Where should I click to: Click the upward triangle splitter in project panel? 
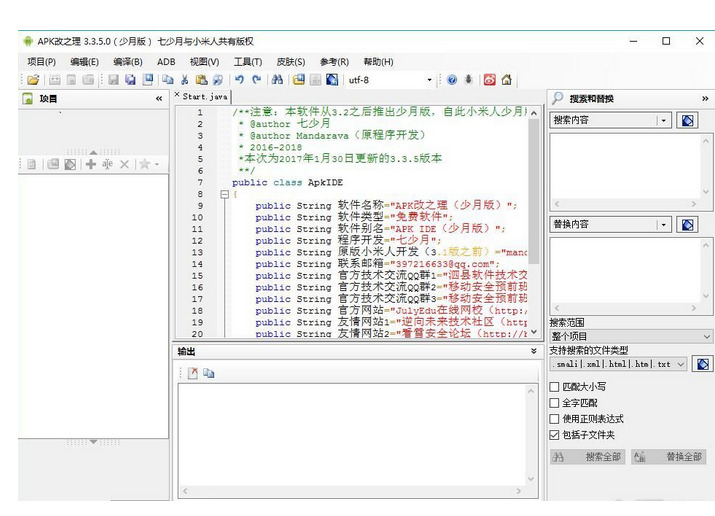(x=93, y=152)
